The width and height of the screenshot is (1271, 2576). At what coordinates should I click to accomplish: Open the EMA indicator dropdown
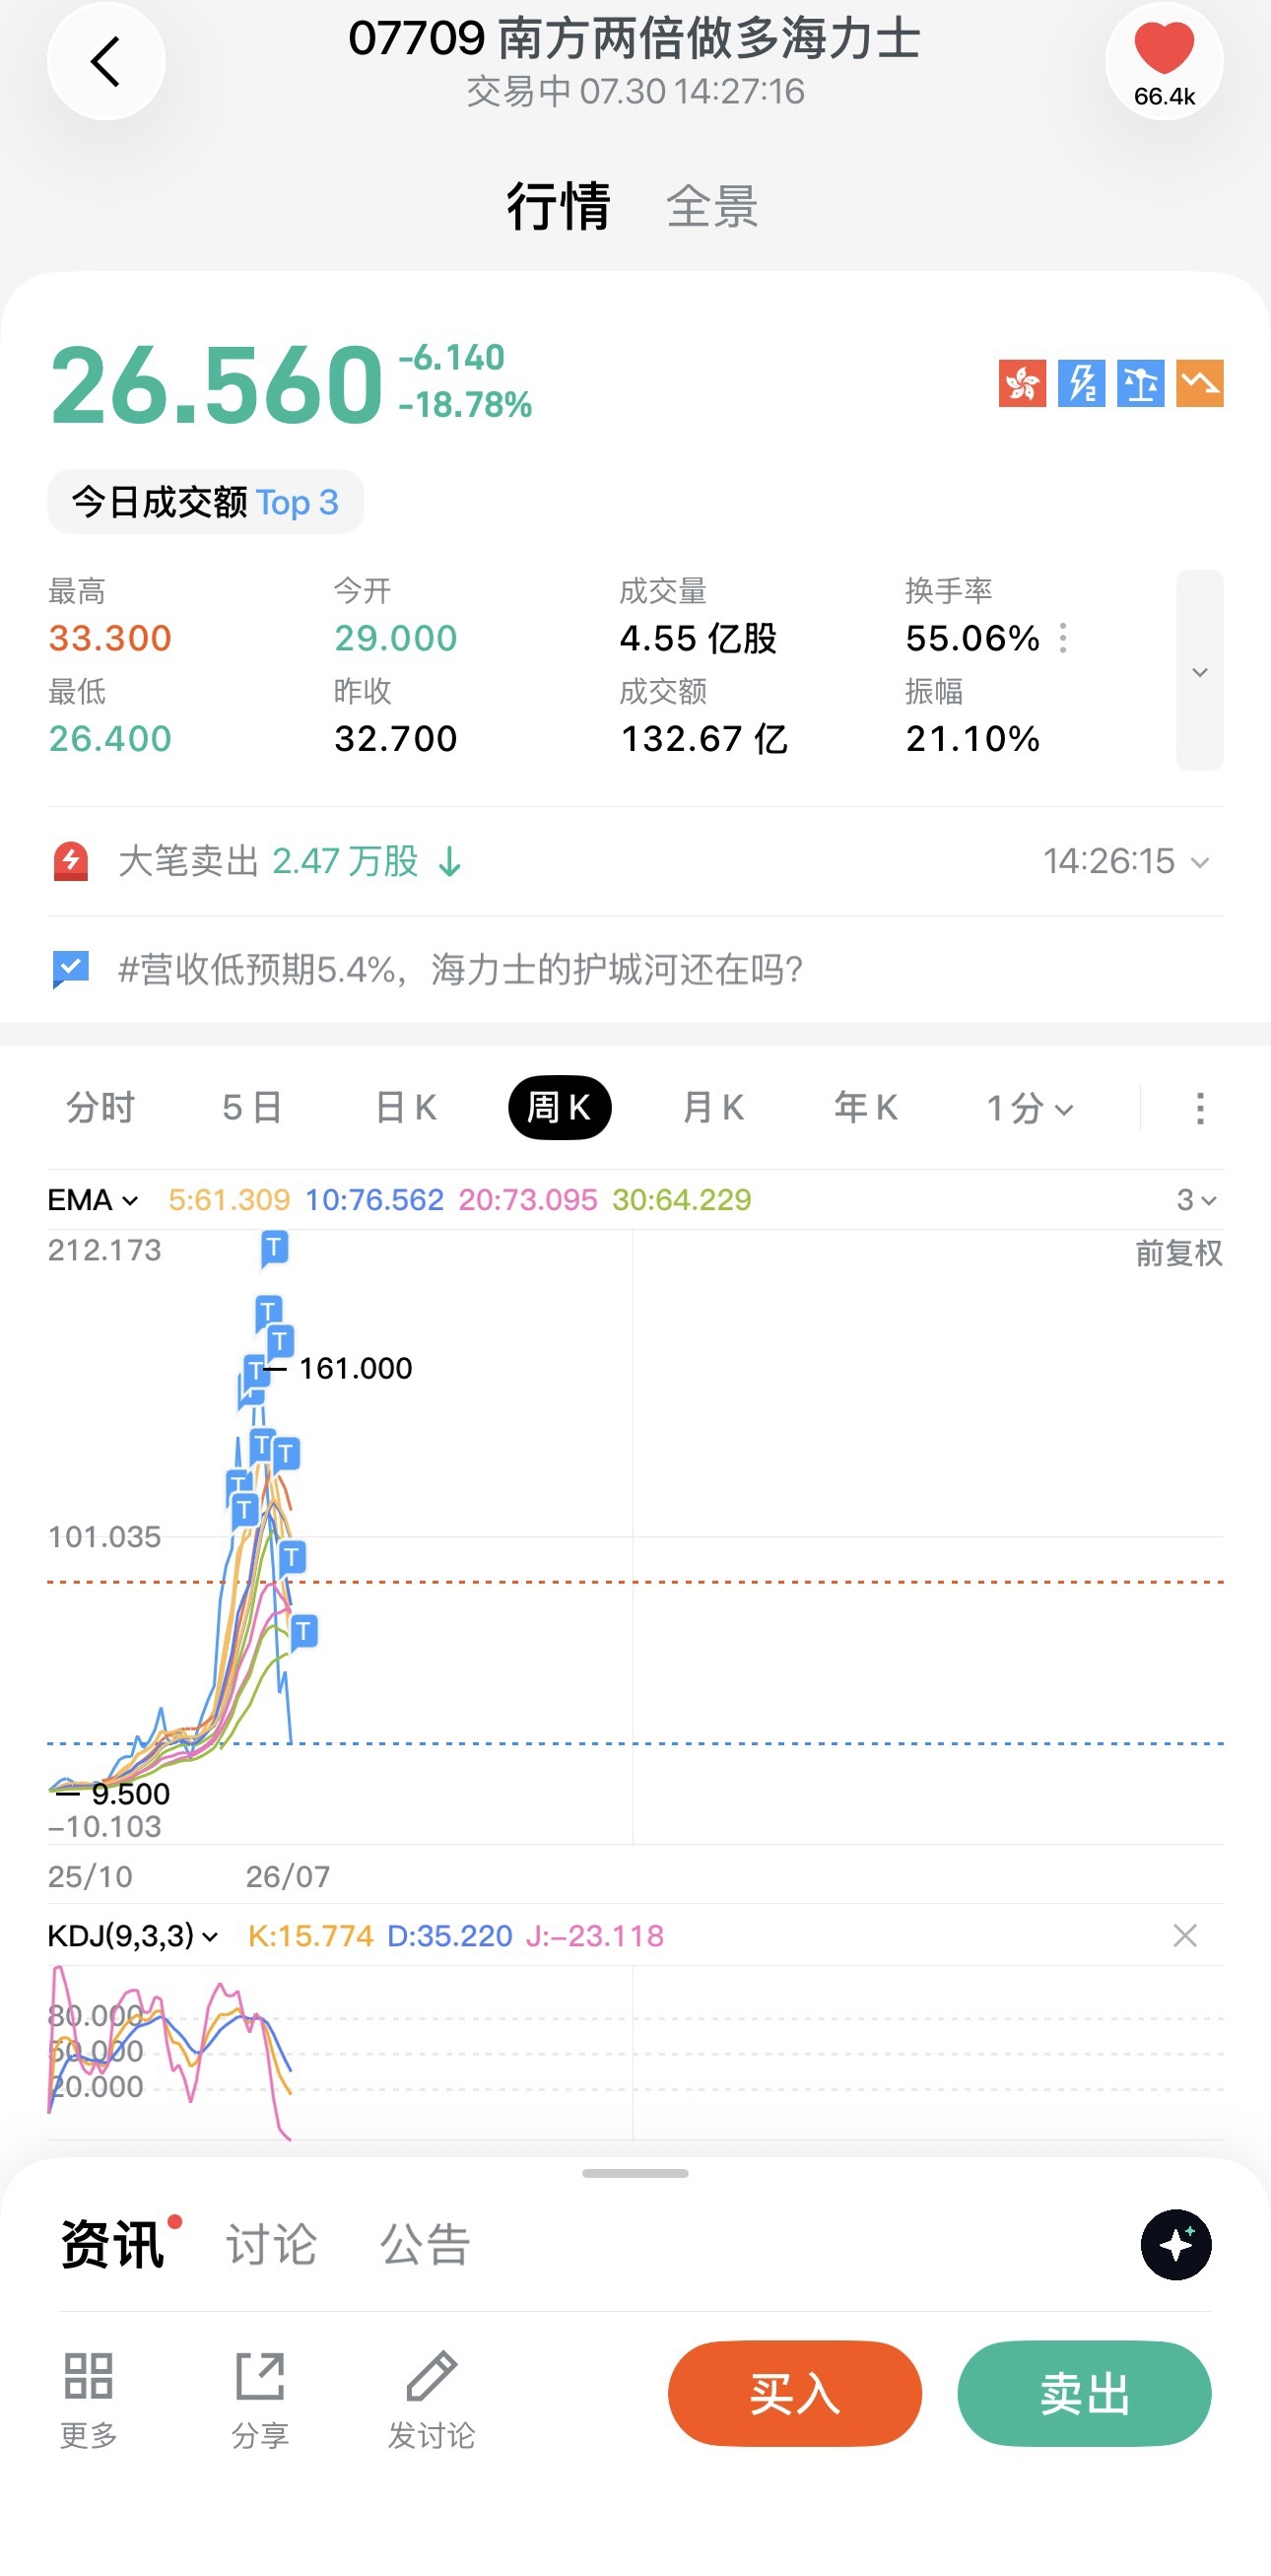pyautogui.click(x=93, y=1200)
